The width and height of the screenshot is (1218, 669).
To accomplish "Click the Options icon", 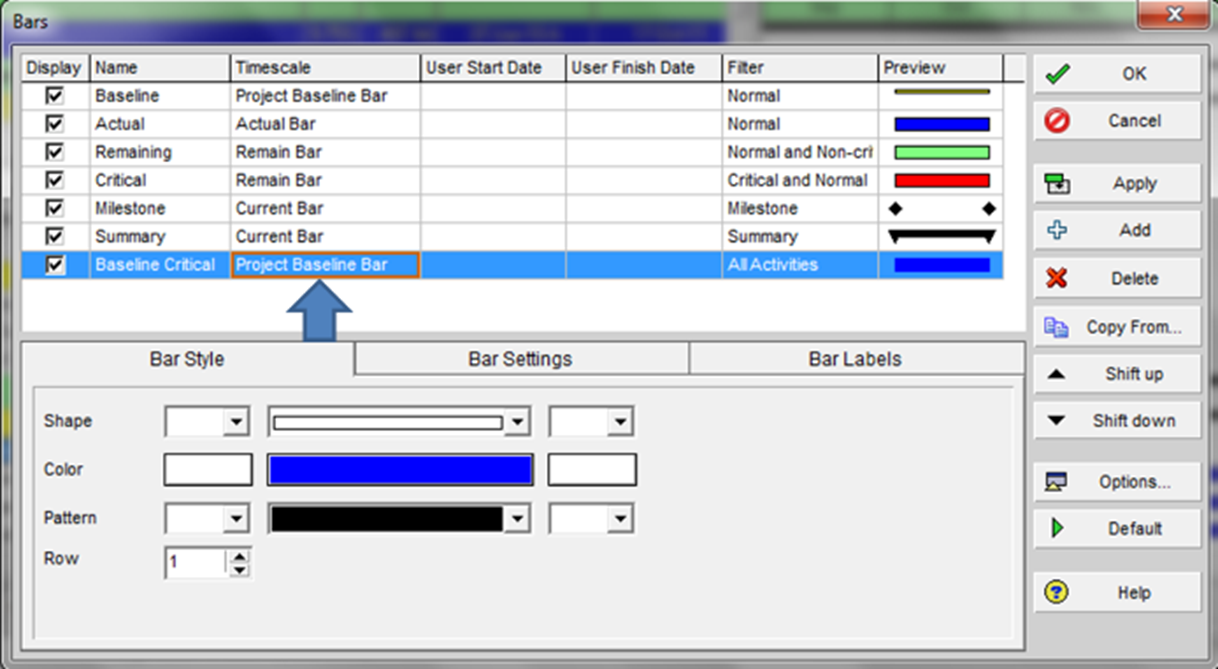I will coord(1057,482).
